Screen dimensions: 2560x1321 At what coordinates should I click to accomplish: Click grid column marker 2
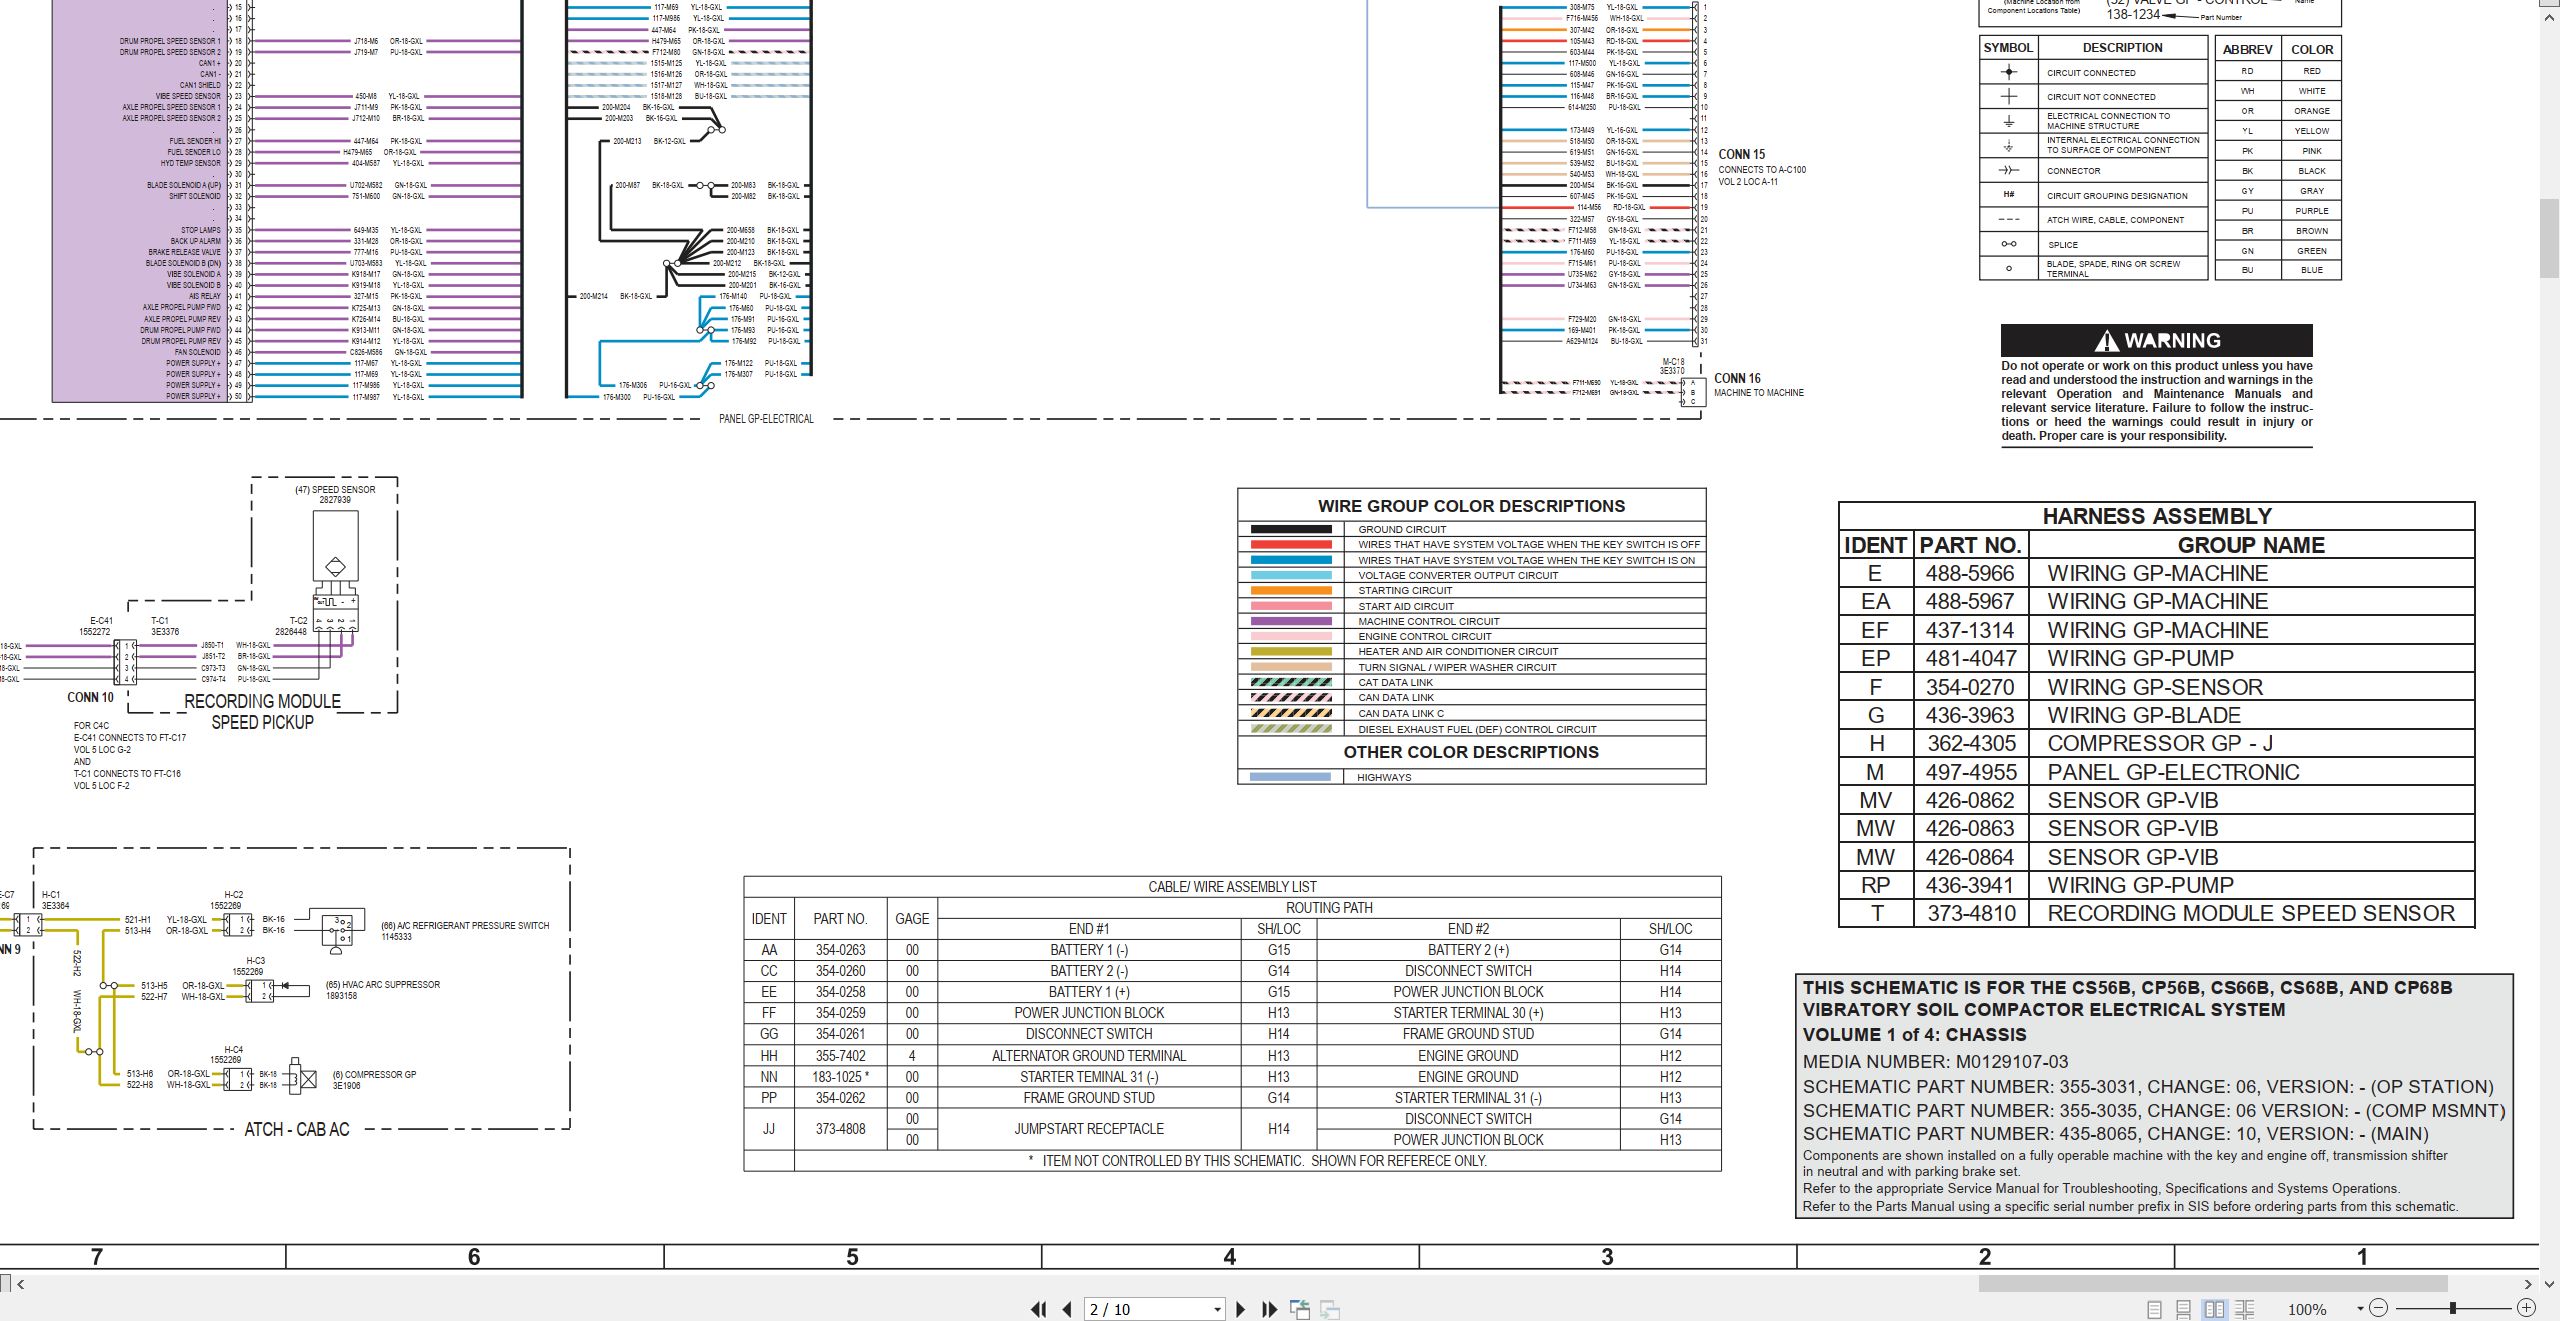pyautogui.click(x=1985, y=1257)
